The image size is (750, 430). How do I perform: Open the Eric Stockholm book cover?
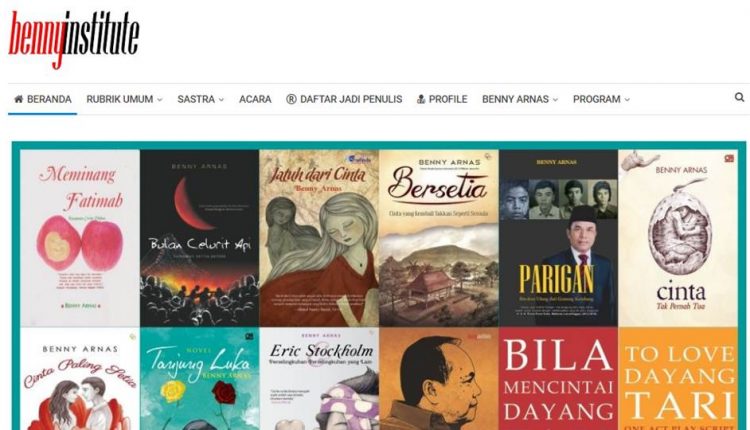[319, 378]
